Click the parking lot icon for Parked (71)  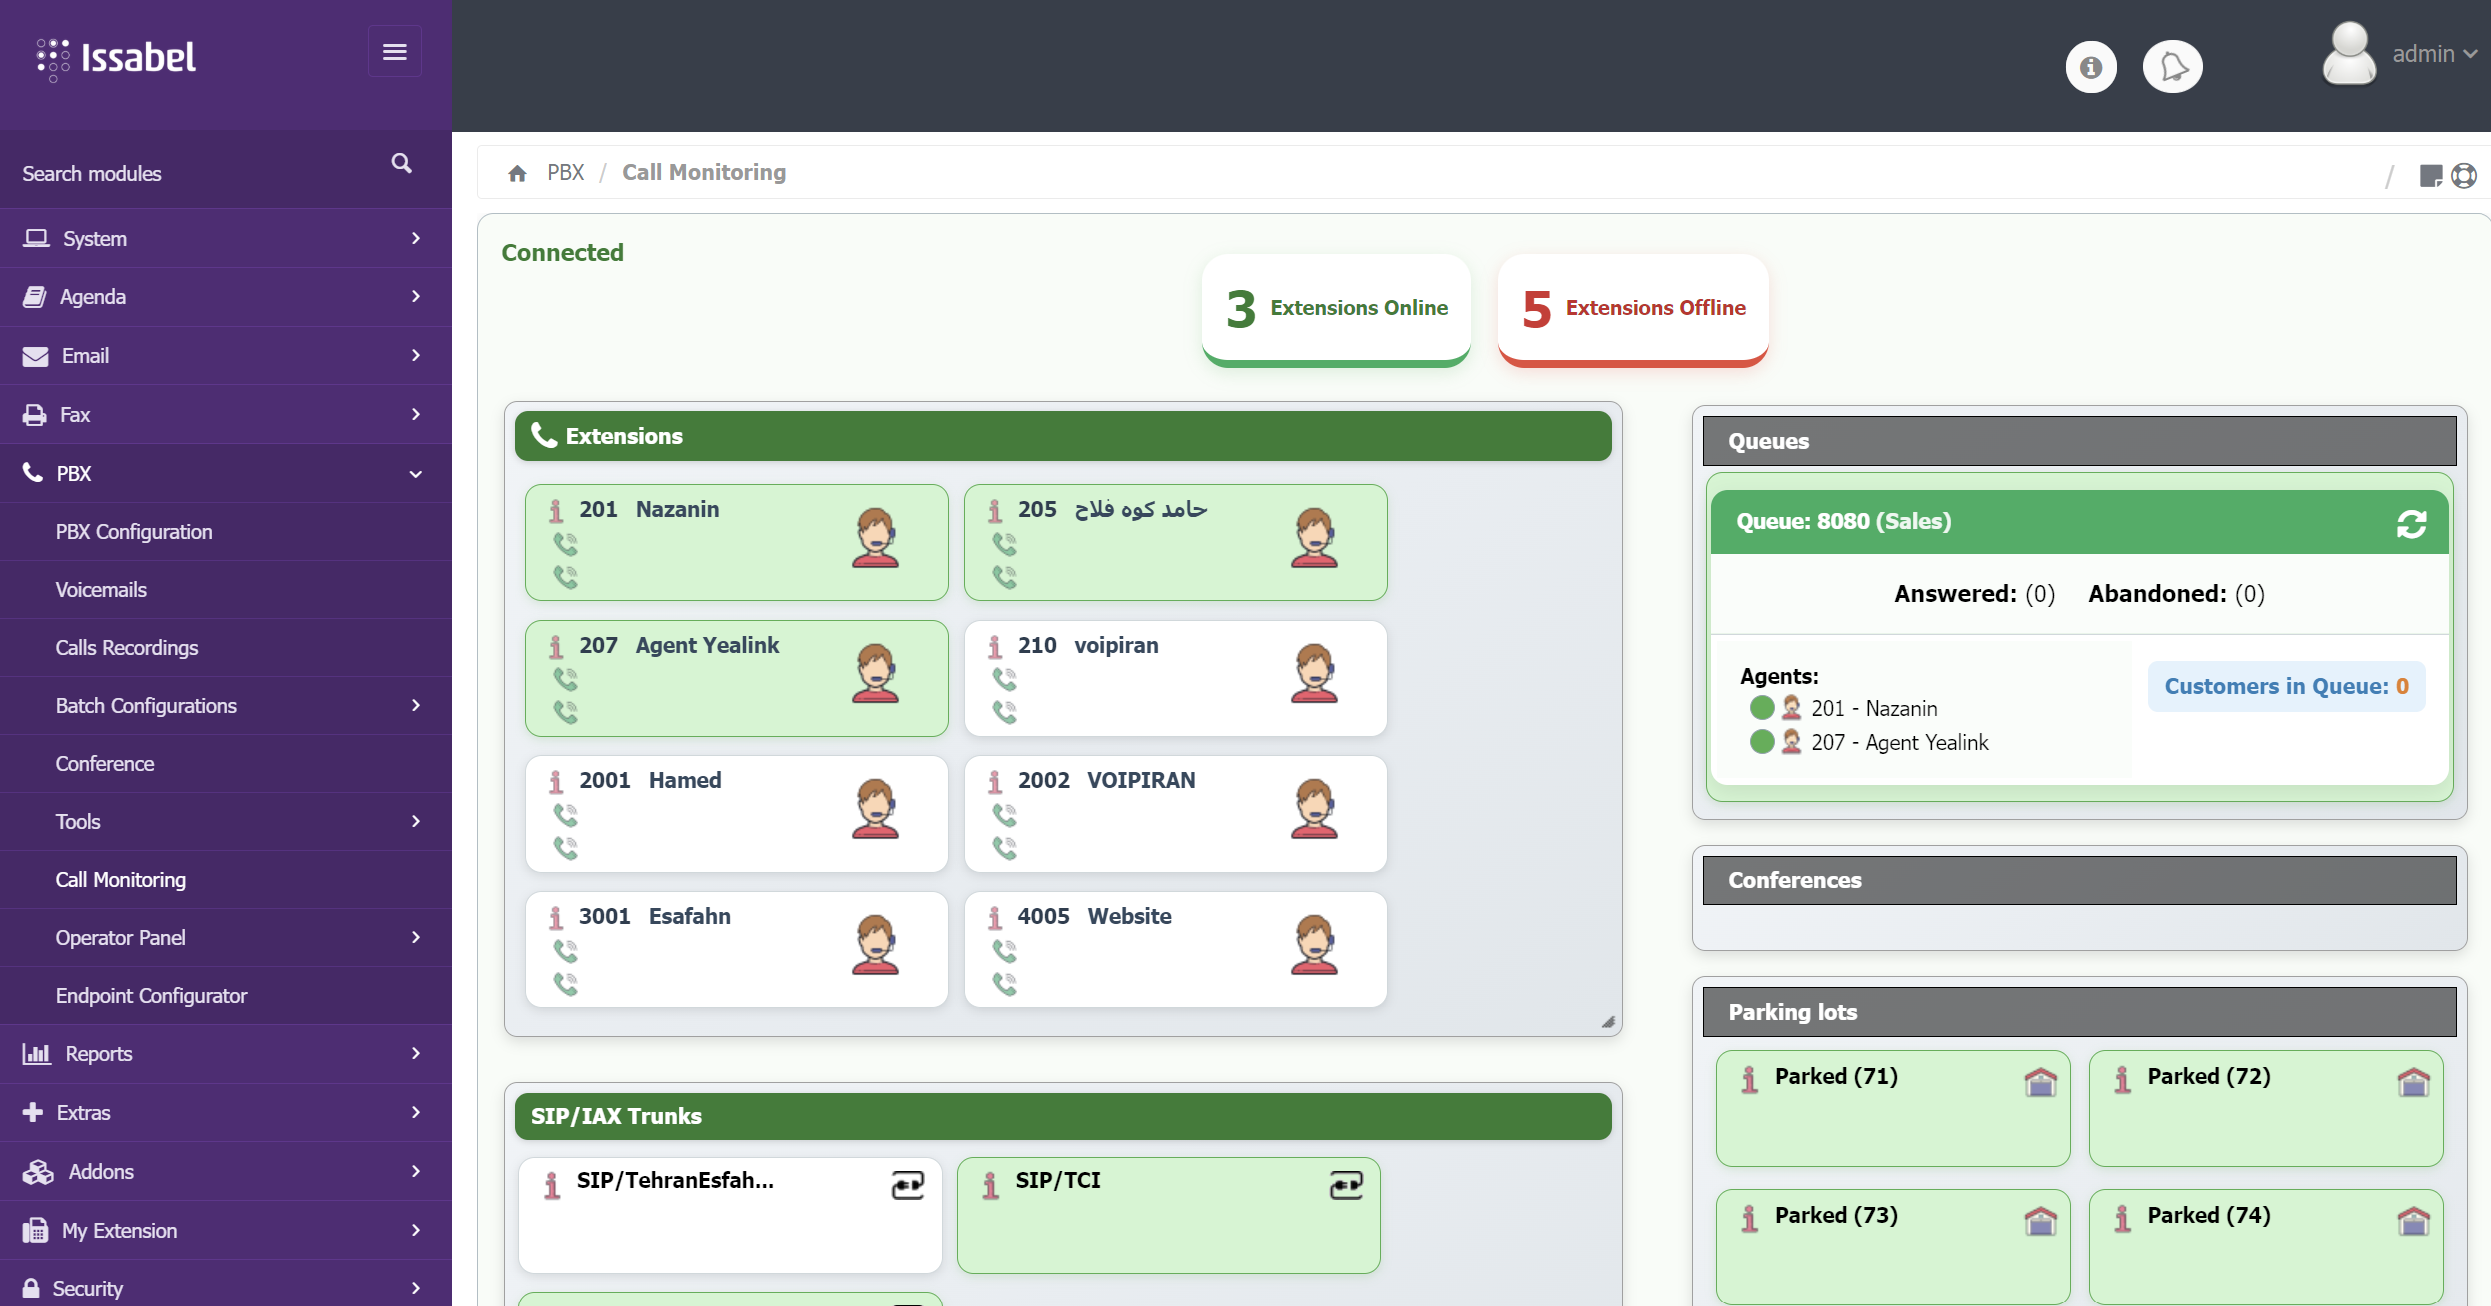click(2040, 1081)
